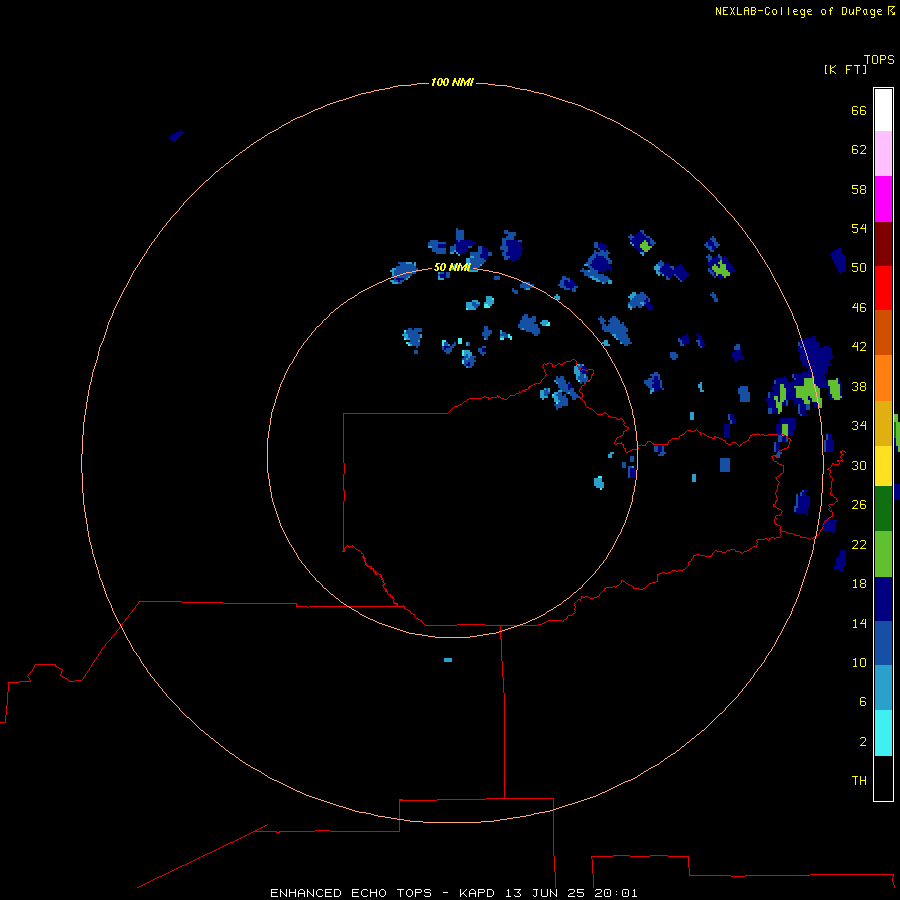Screen dimensions: 900x900
Task: Click the white swatch in the legend
Action: coord(883,110)
